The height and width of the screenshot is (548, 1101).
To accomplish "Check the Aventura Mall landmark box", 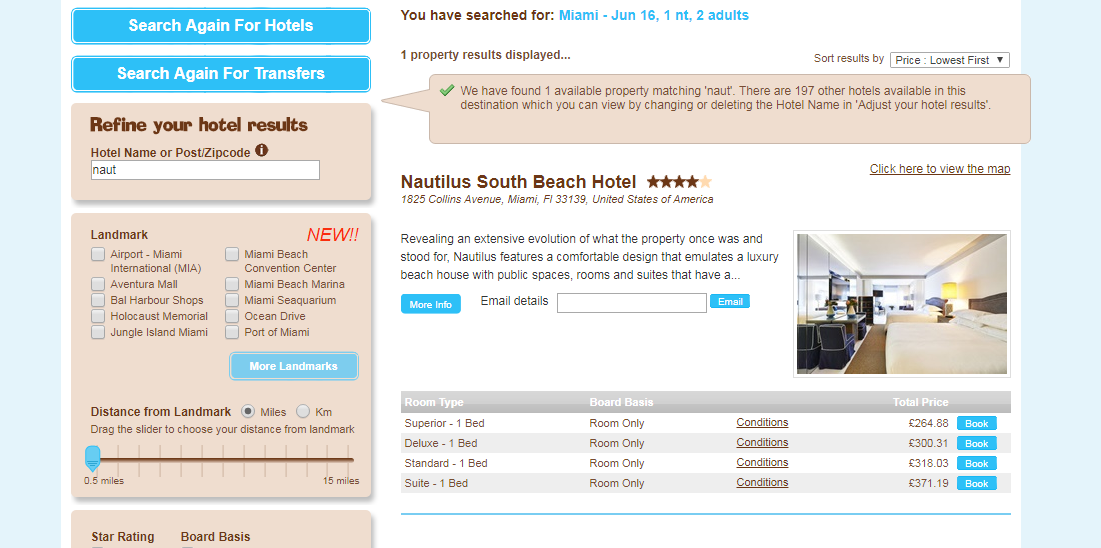I will click(98, 284).
